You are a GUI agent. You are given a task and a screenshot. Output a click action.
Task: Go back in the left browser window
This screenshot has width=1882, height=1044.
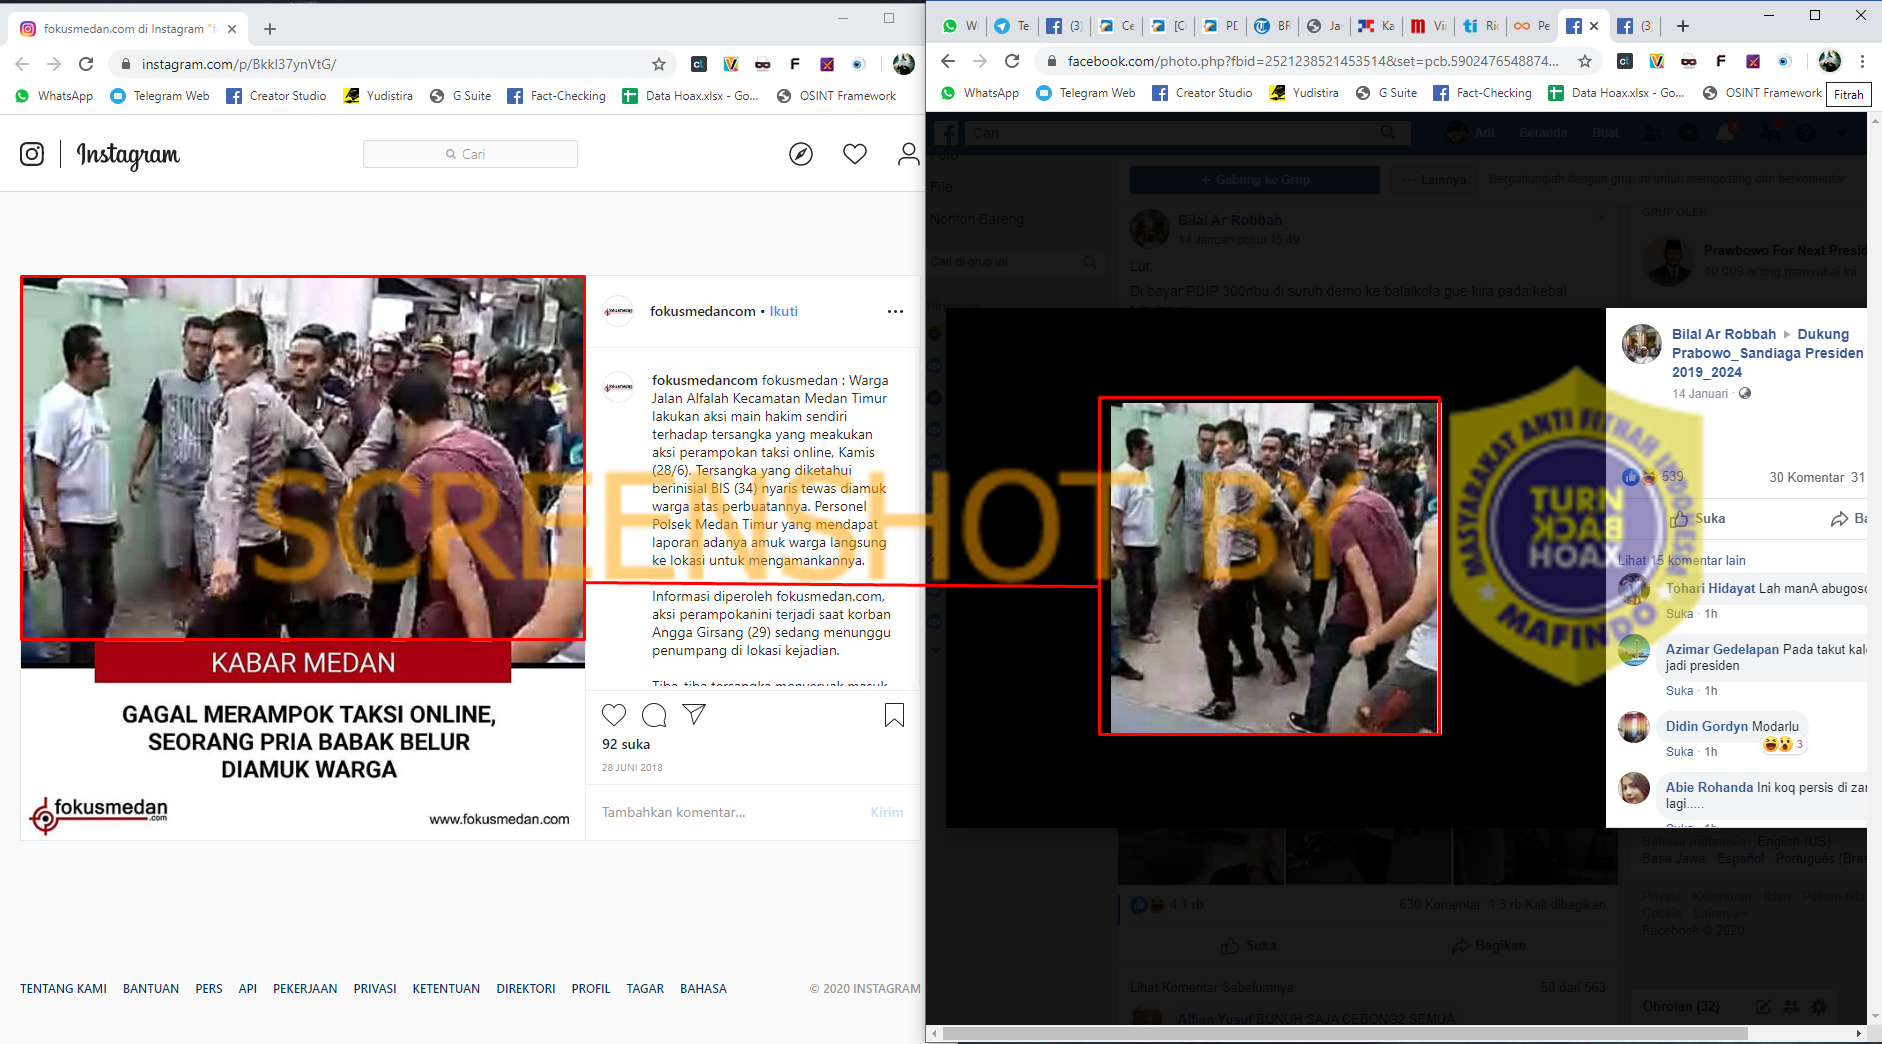coord(22,64)
